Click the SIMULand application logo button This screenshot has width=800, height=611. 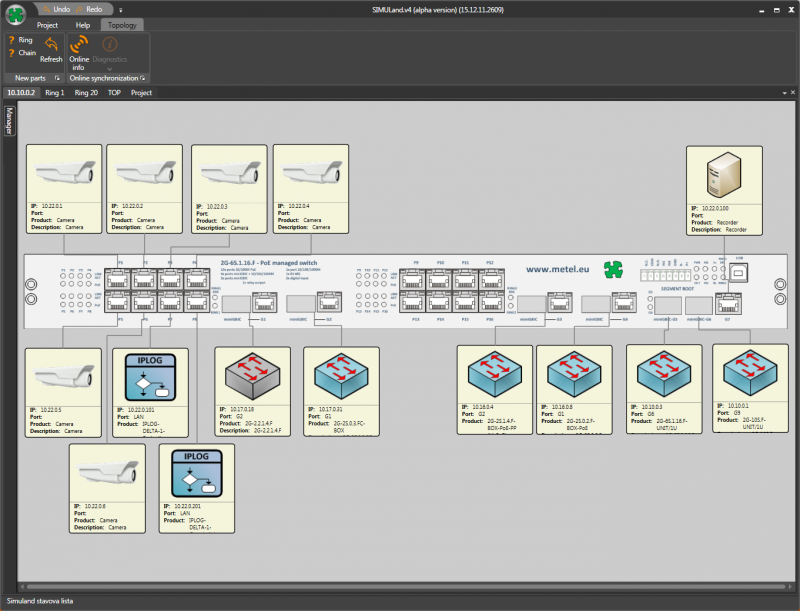14,13
